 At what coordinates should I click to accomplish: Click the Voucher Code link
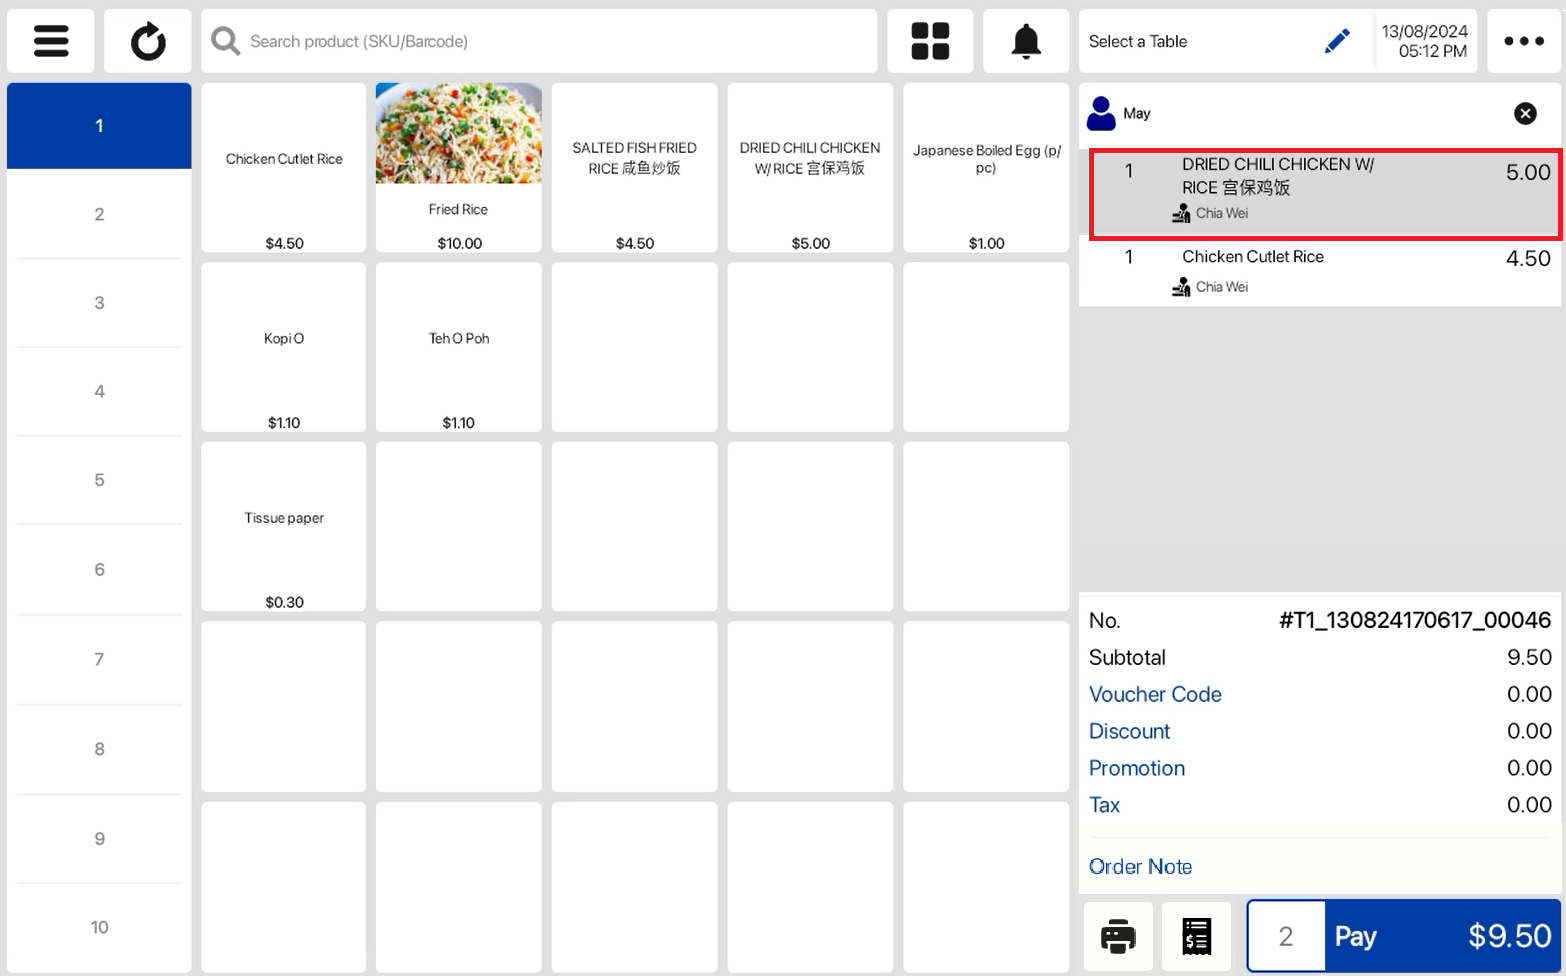pos(1155,694)
